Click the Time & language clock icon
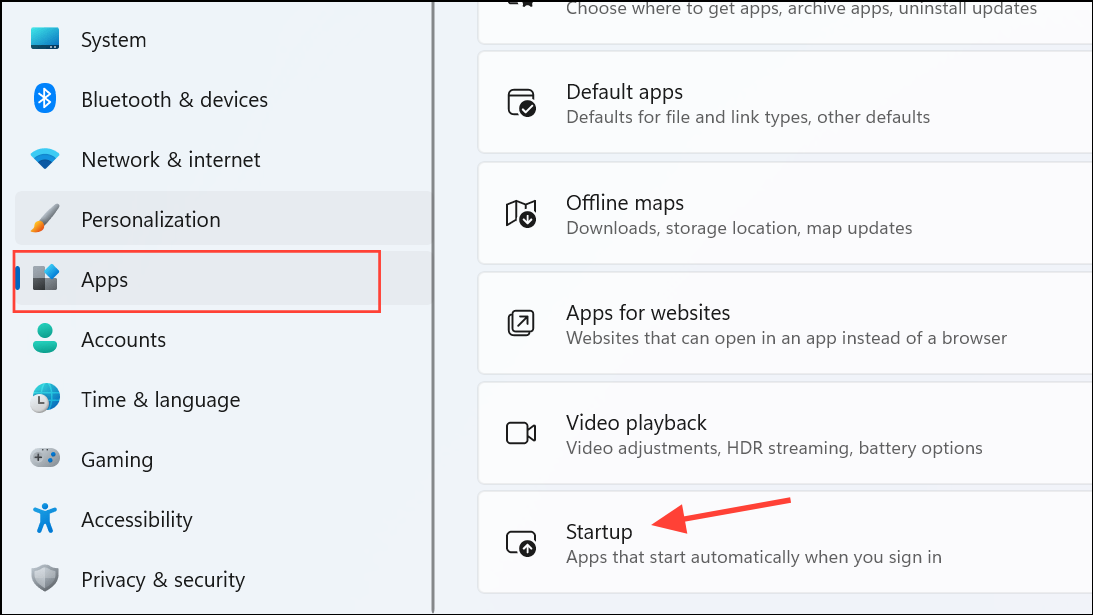Screen dimensions: 1093x615 coord(44,399)
